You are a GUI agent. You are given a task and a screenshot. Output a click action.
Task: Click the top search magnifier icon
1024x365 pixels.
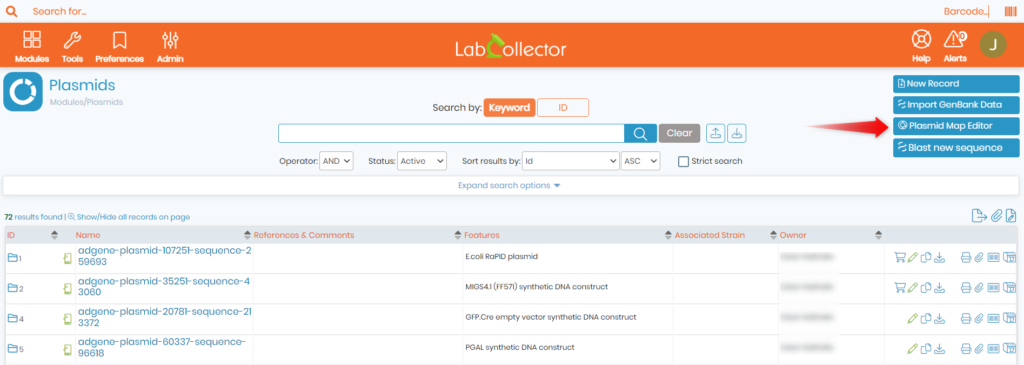pos(11,11)
